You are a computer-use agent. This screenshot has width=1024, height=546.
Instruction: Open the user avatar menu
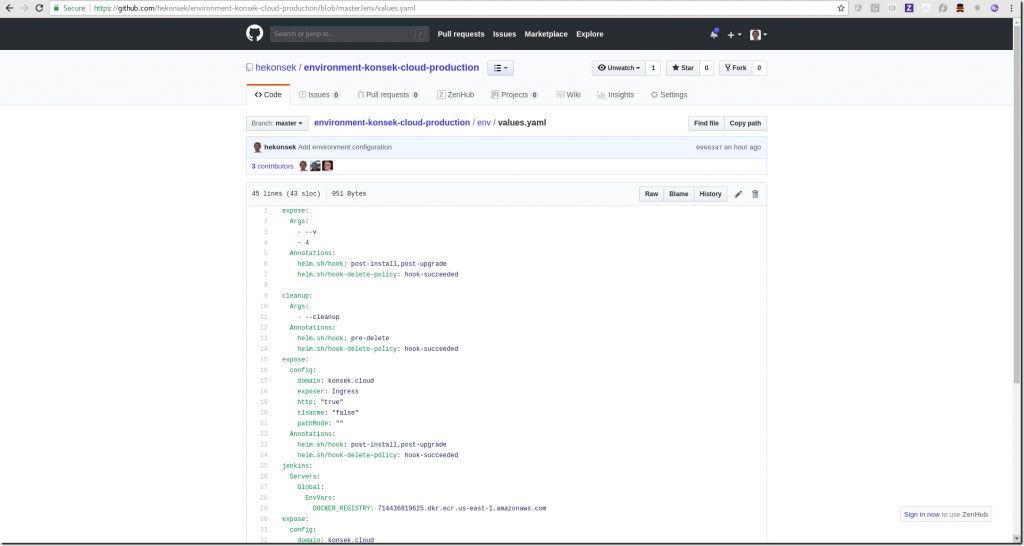pos(758,35)
